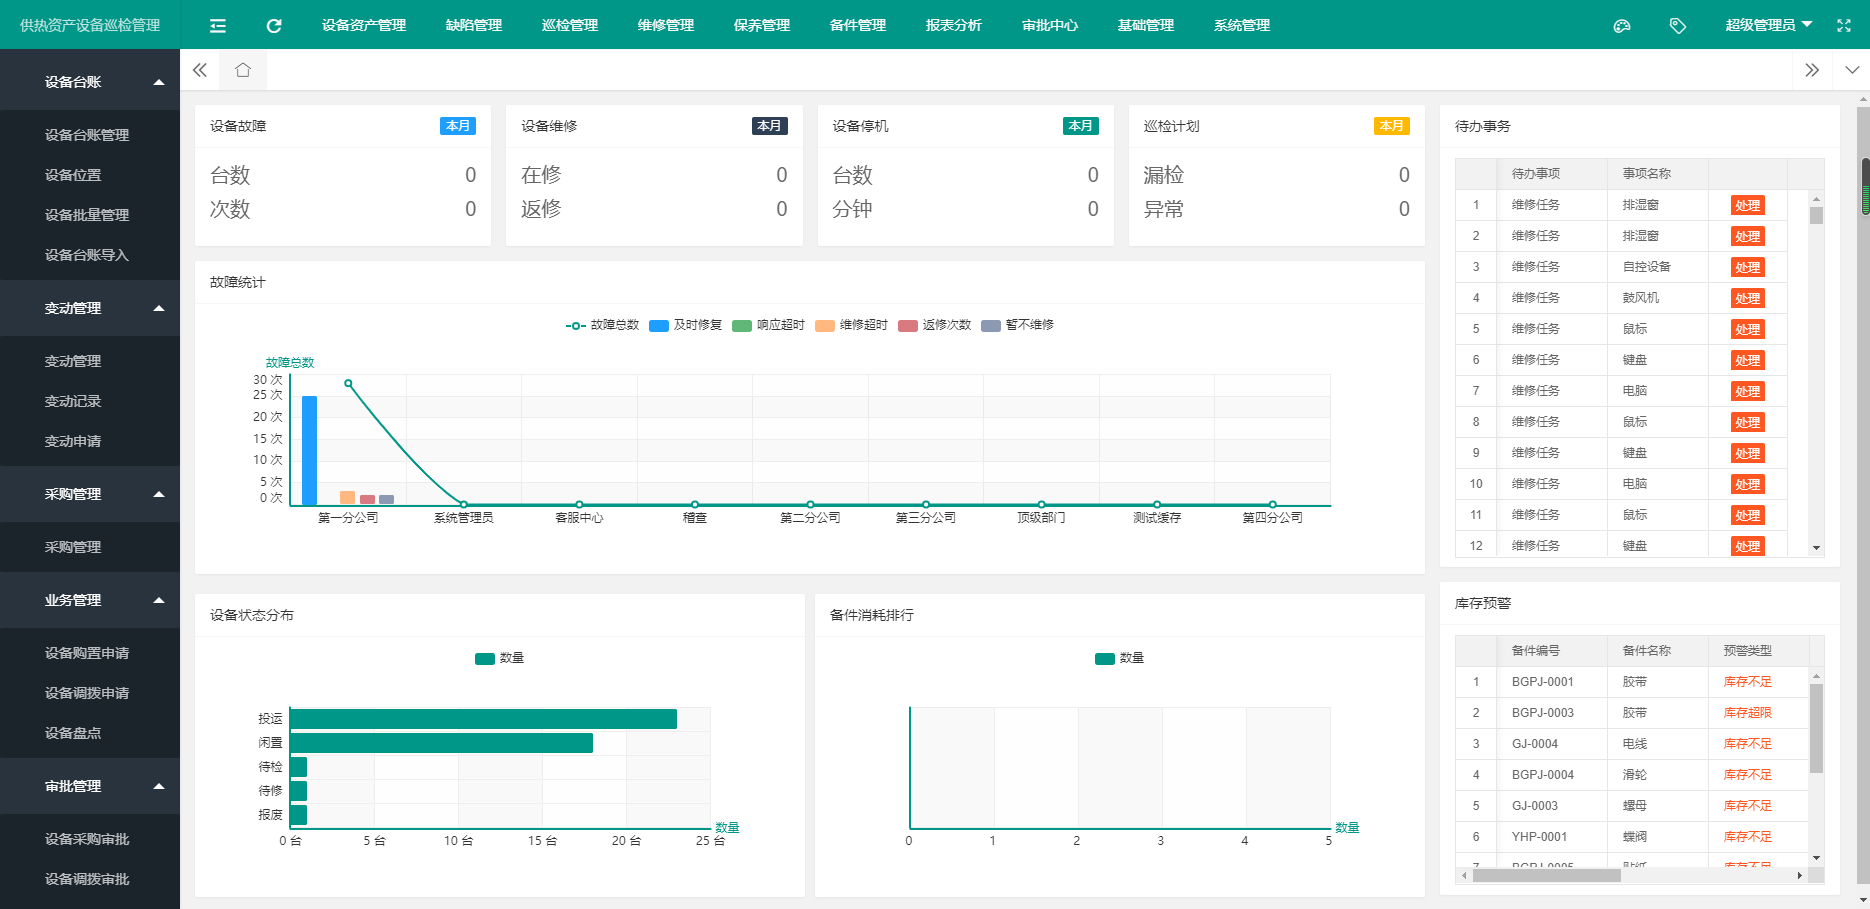The height and width of the screenshot is (909, 1870).
Task: Toggle 暂不维修 legend swatch
Action: coord(991,325)
